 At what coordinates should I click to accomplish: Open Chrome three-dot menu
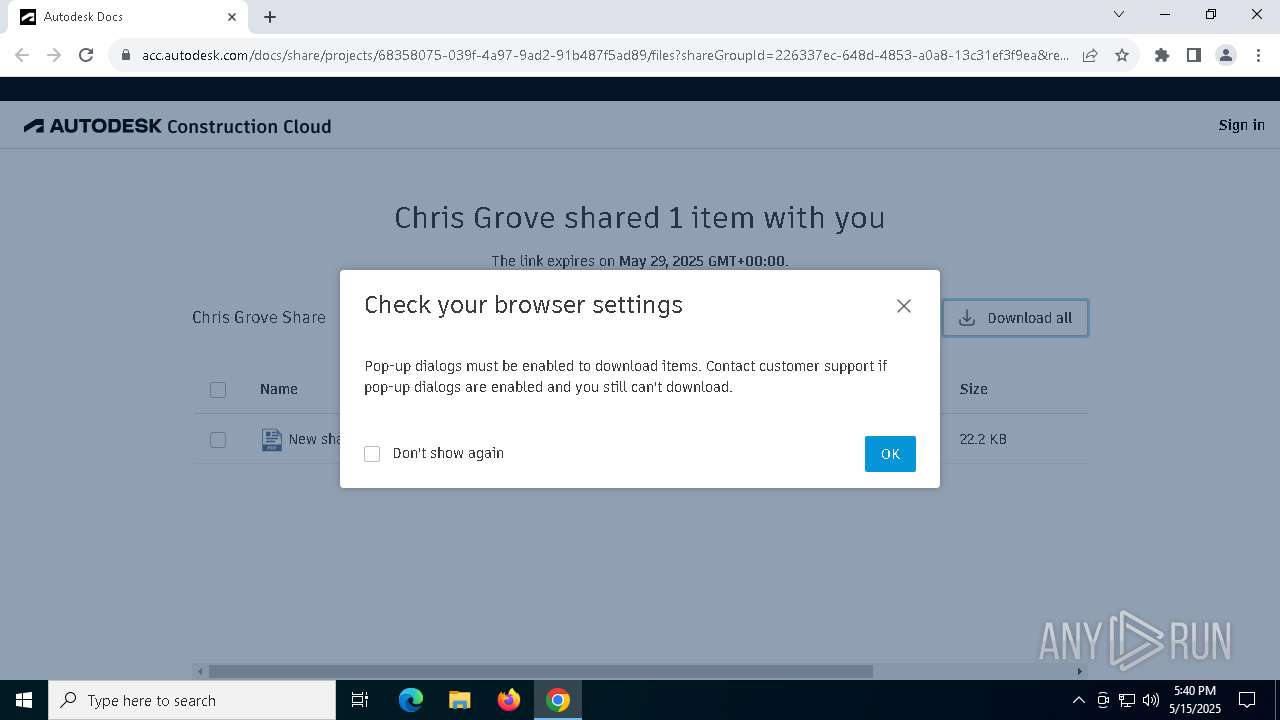[1258, 55]
